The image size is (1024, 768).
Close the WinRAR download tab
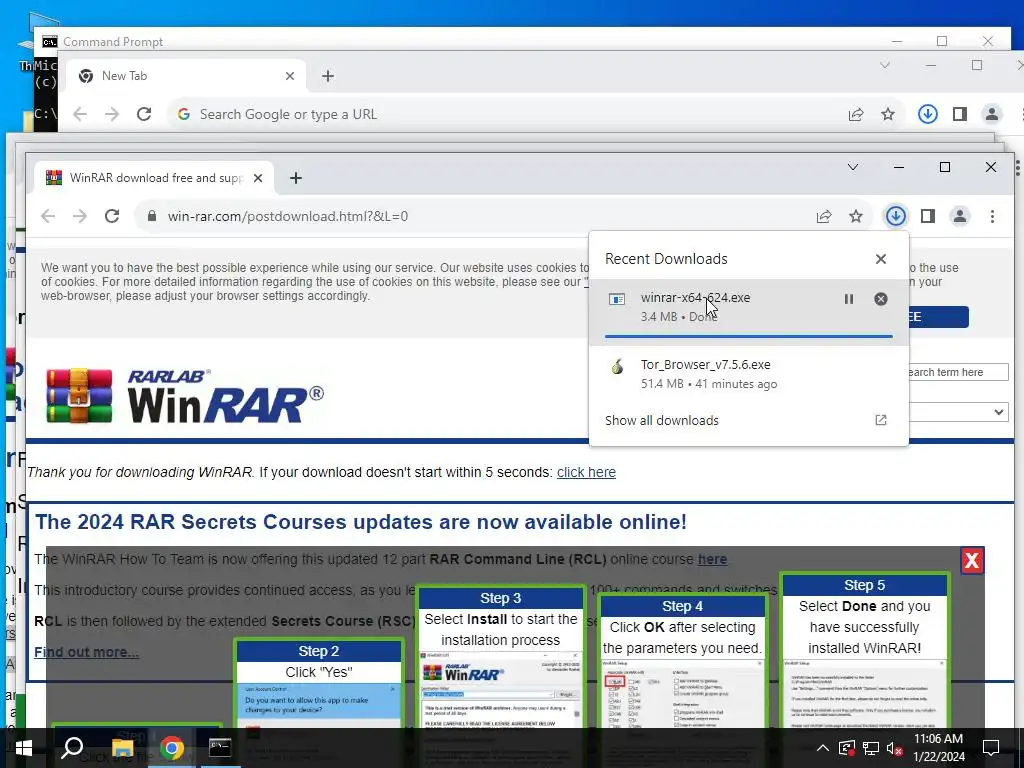coord(258,178)
